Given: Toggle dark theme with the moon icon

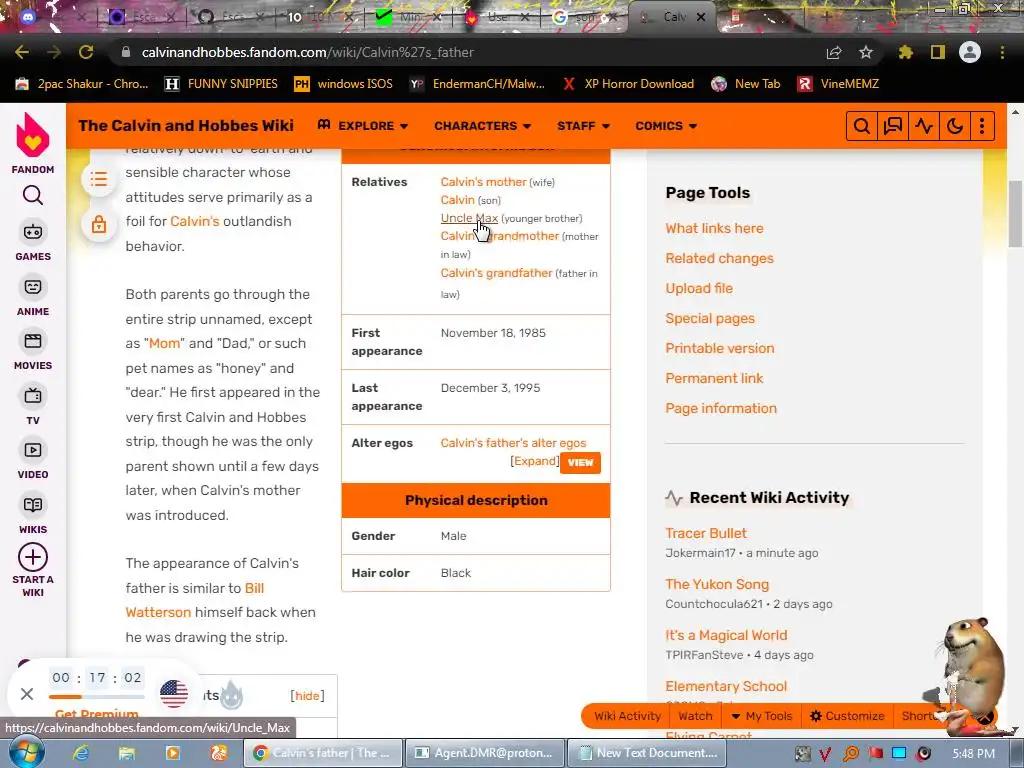Looking at the screenshot, I should (x=955, y=126).
